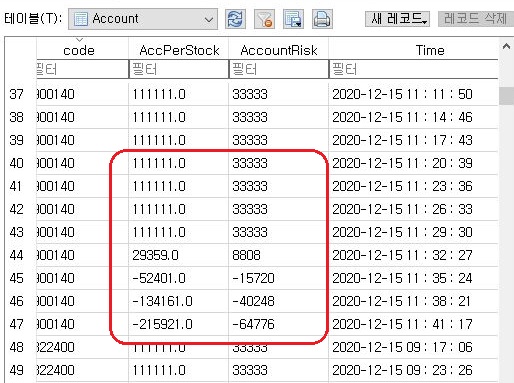The height and width of the screenshot is (383, 514).
Task: Select row header 49
Action: (17, 370)
